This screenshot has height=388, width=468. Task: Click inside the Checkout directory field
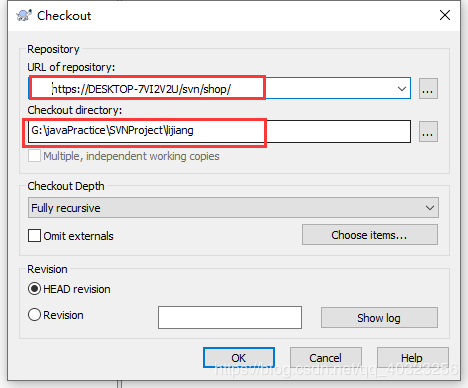tap(219, 131)
